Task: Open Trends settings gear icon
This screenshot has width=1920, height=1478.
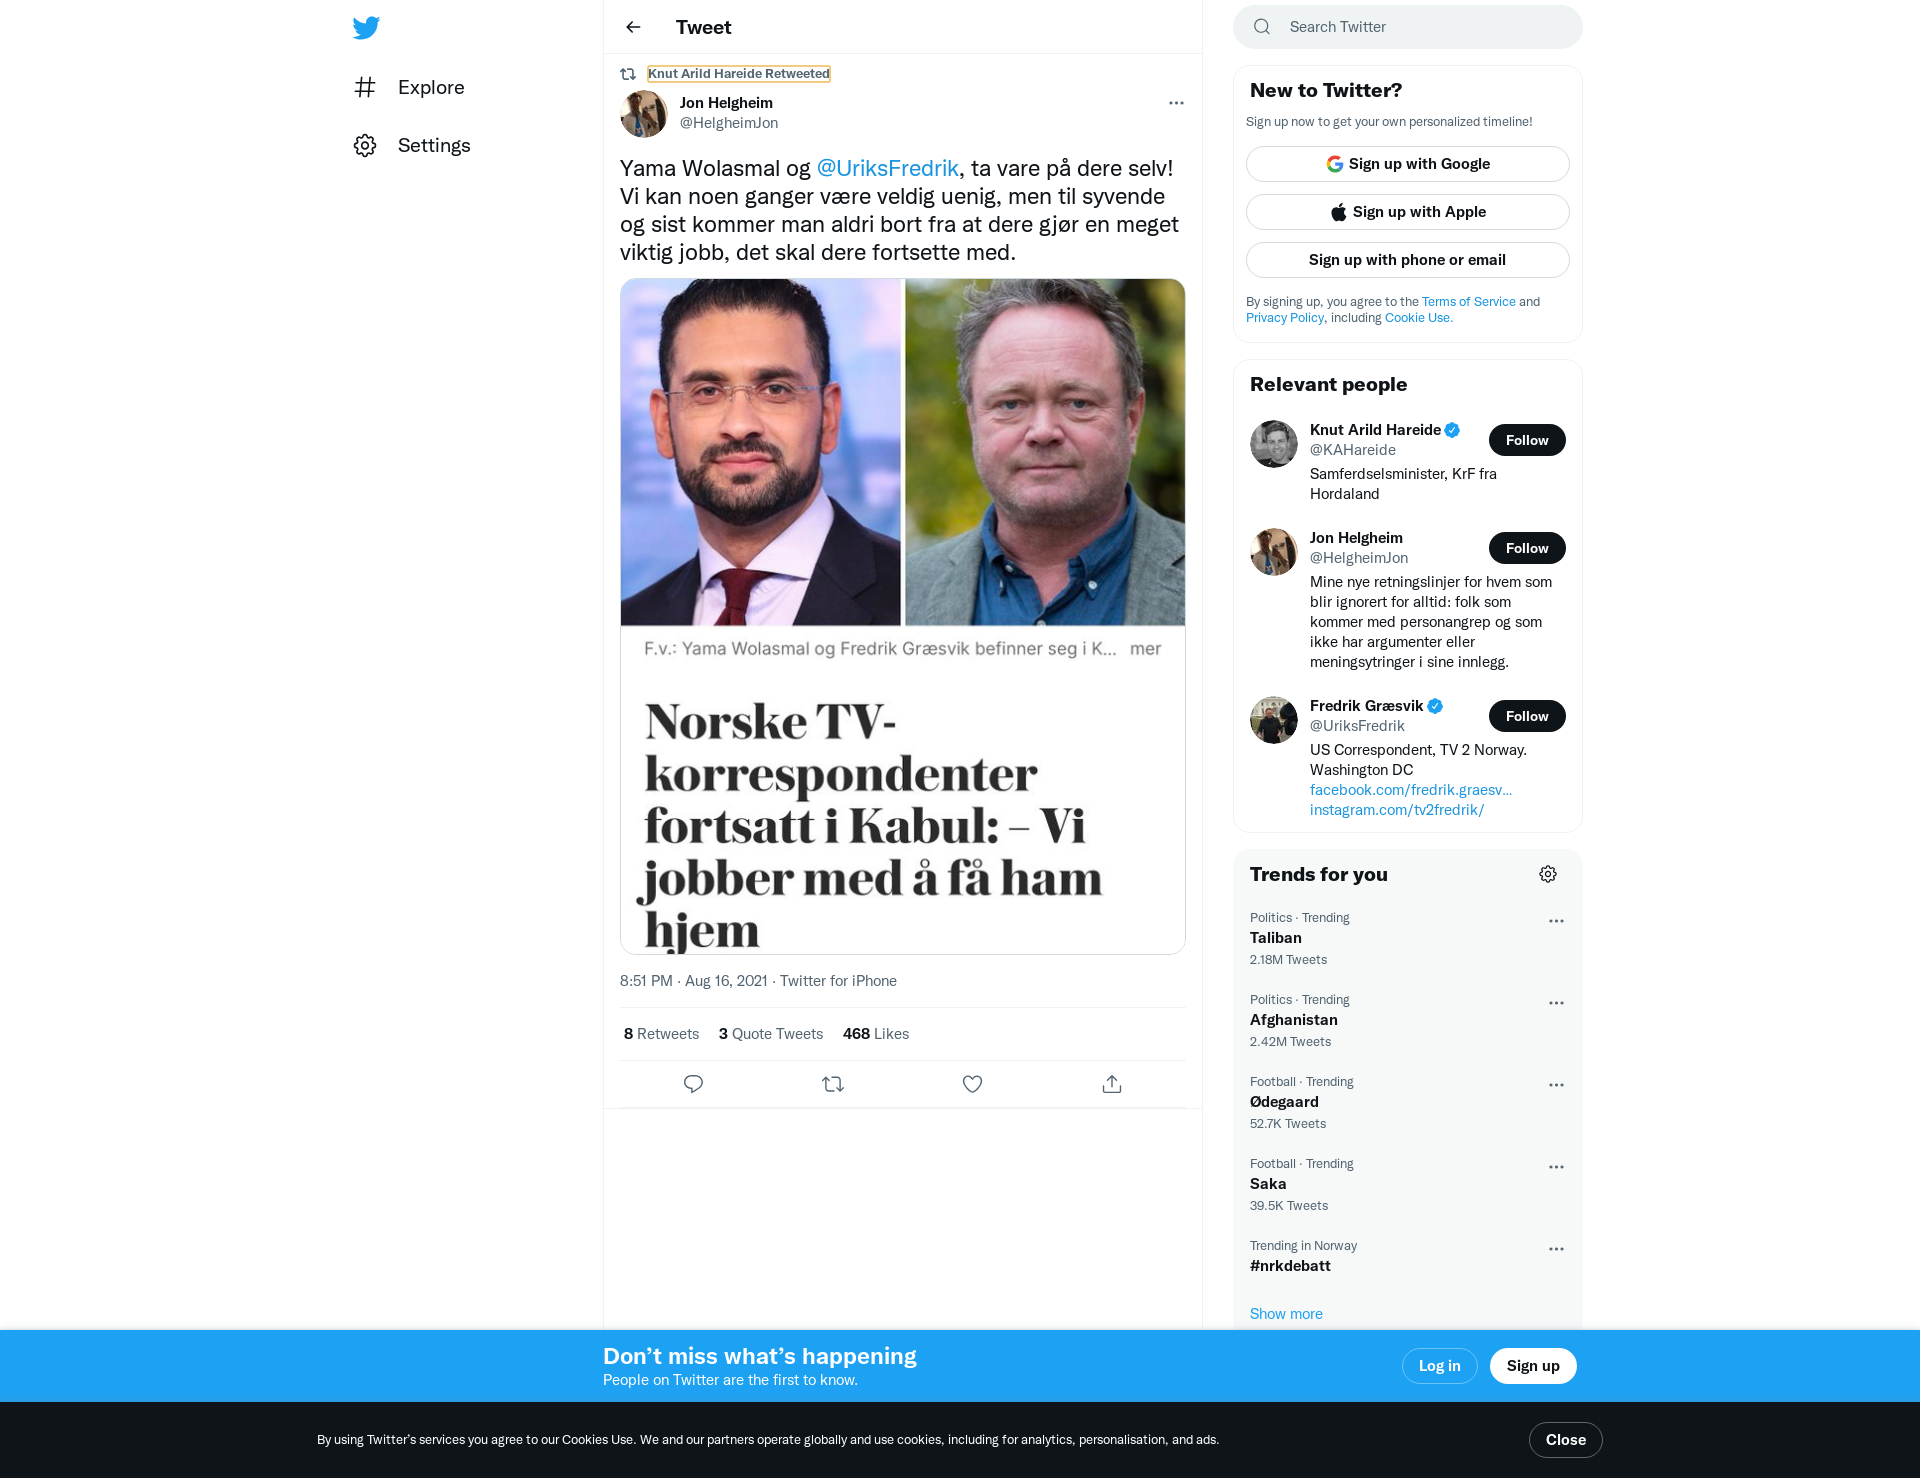Action: click(1548, 874)
